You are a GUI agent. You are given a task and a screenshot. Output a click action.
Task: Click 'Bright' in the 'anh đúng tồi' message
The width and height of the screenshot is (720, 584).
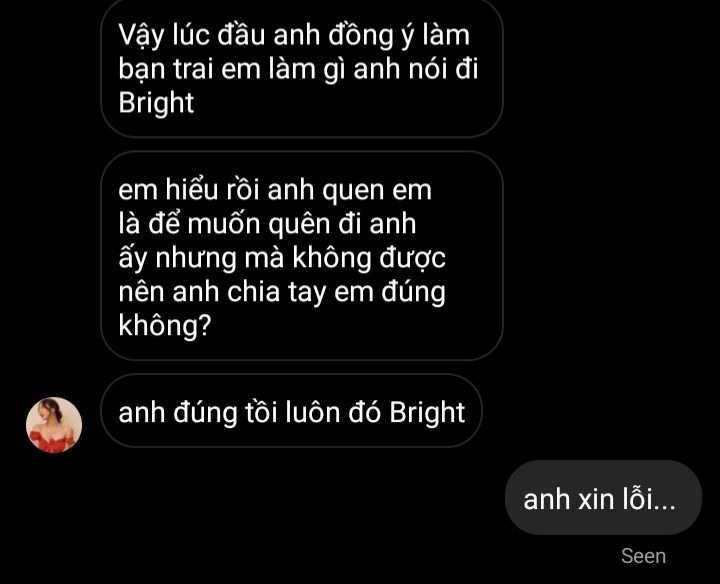427,413
